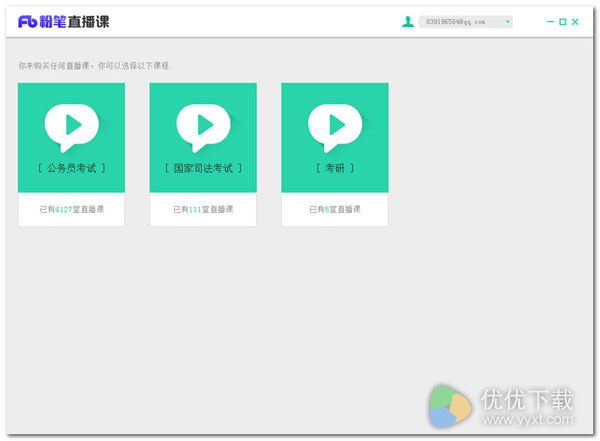Click the text 已有5堂直播课

point(335,209)
